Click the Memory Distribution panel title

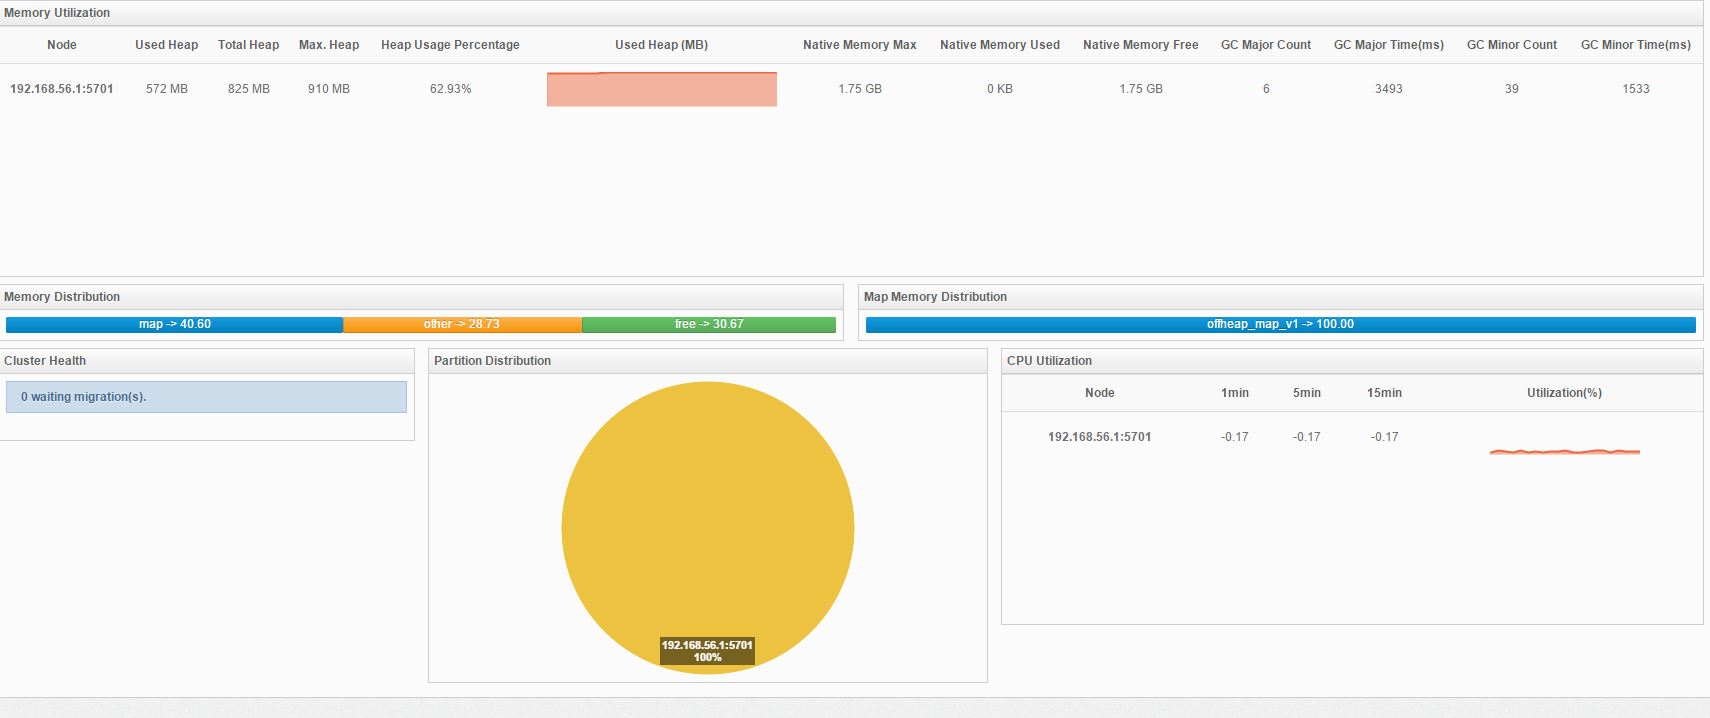tap(62, 297)
